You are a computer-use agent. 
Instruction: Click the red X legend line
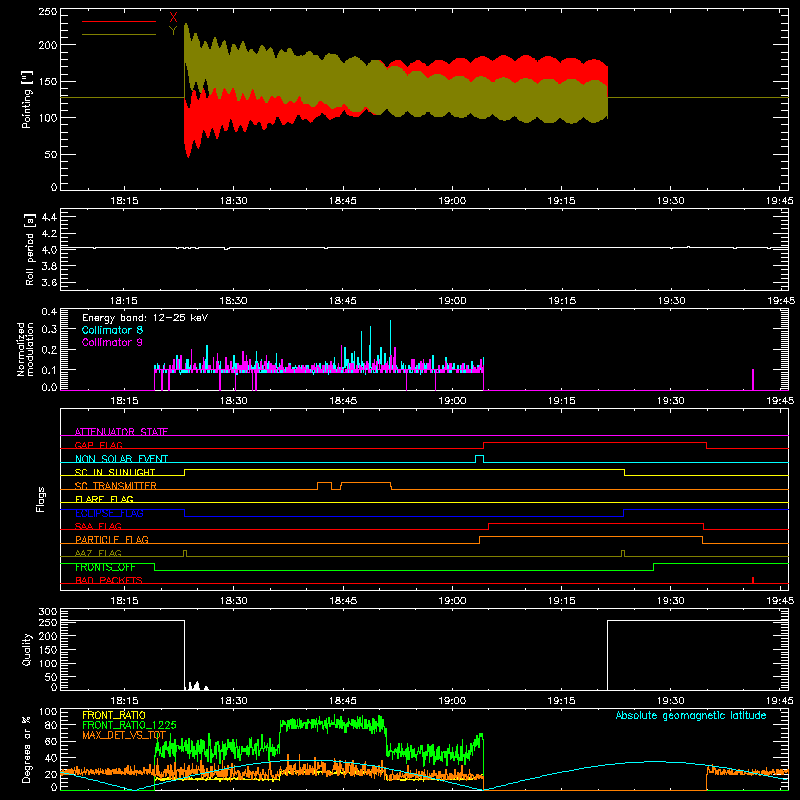(119, 21)
